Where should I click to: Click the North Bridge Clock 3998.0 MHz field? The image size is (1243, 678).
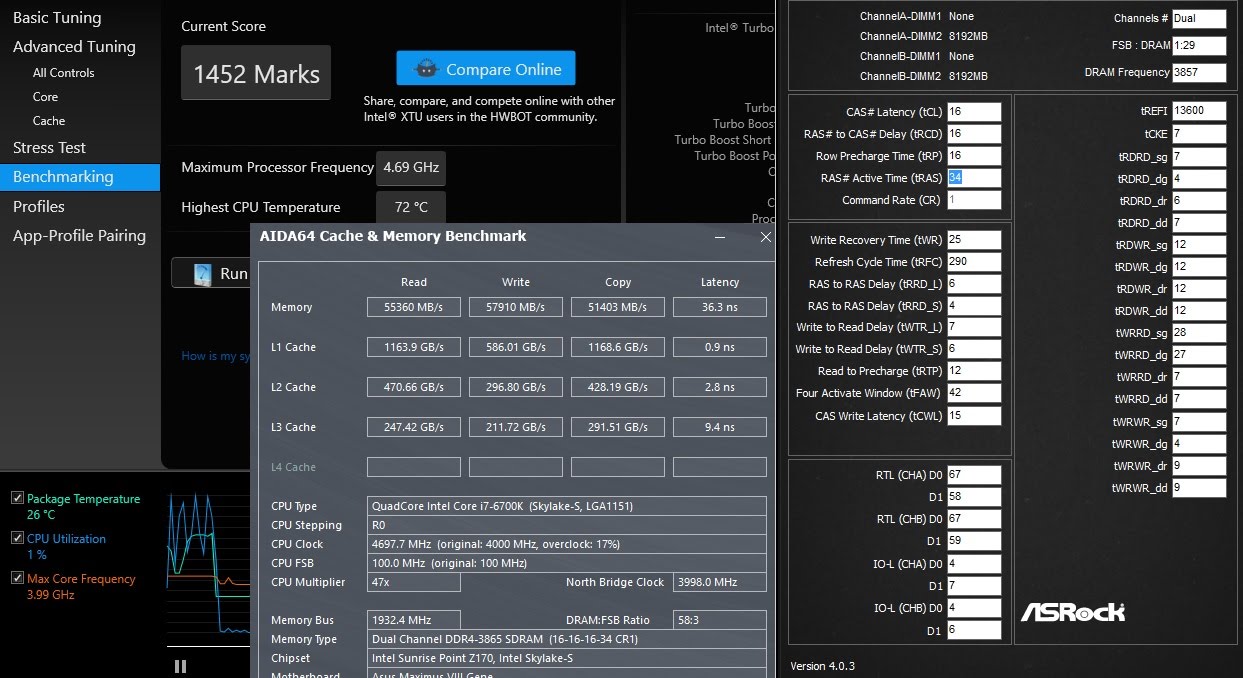[720, 582]
